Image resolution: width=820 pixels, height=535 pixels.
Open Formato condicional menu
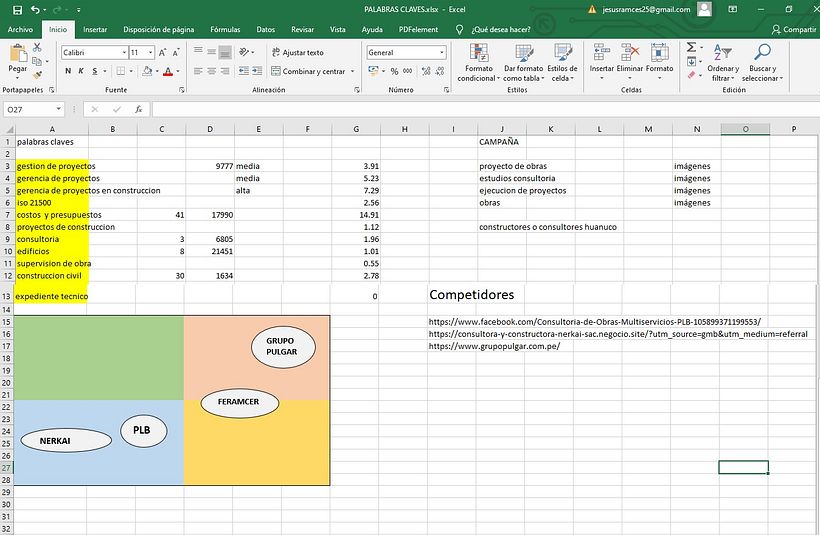(x=479, y=63)
